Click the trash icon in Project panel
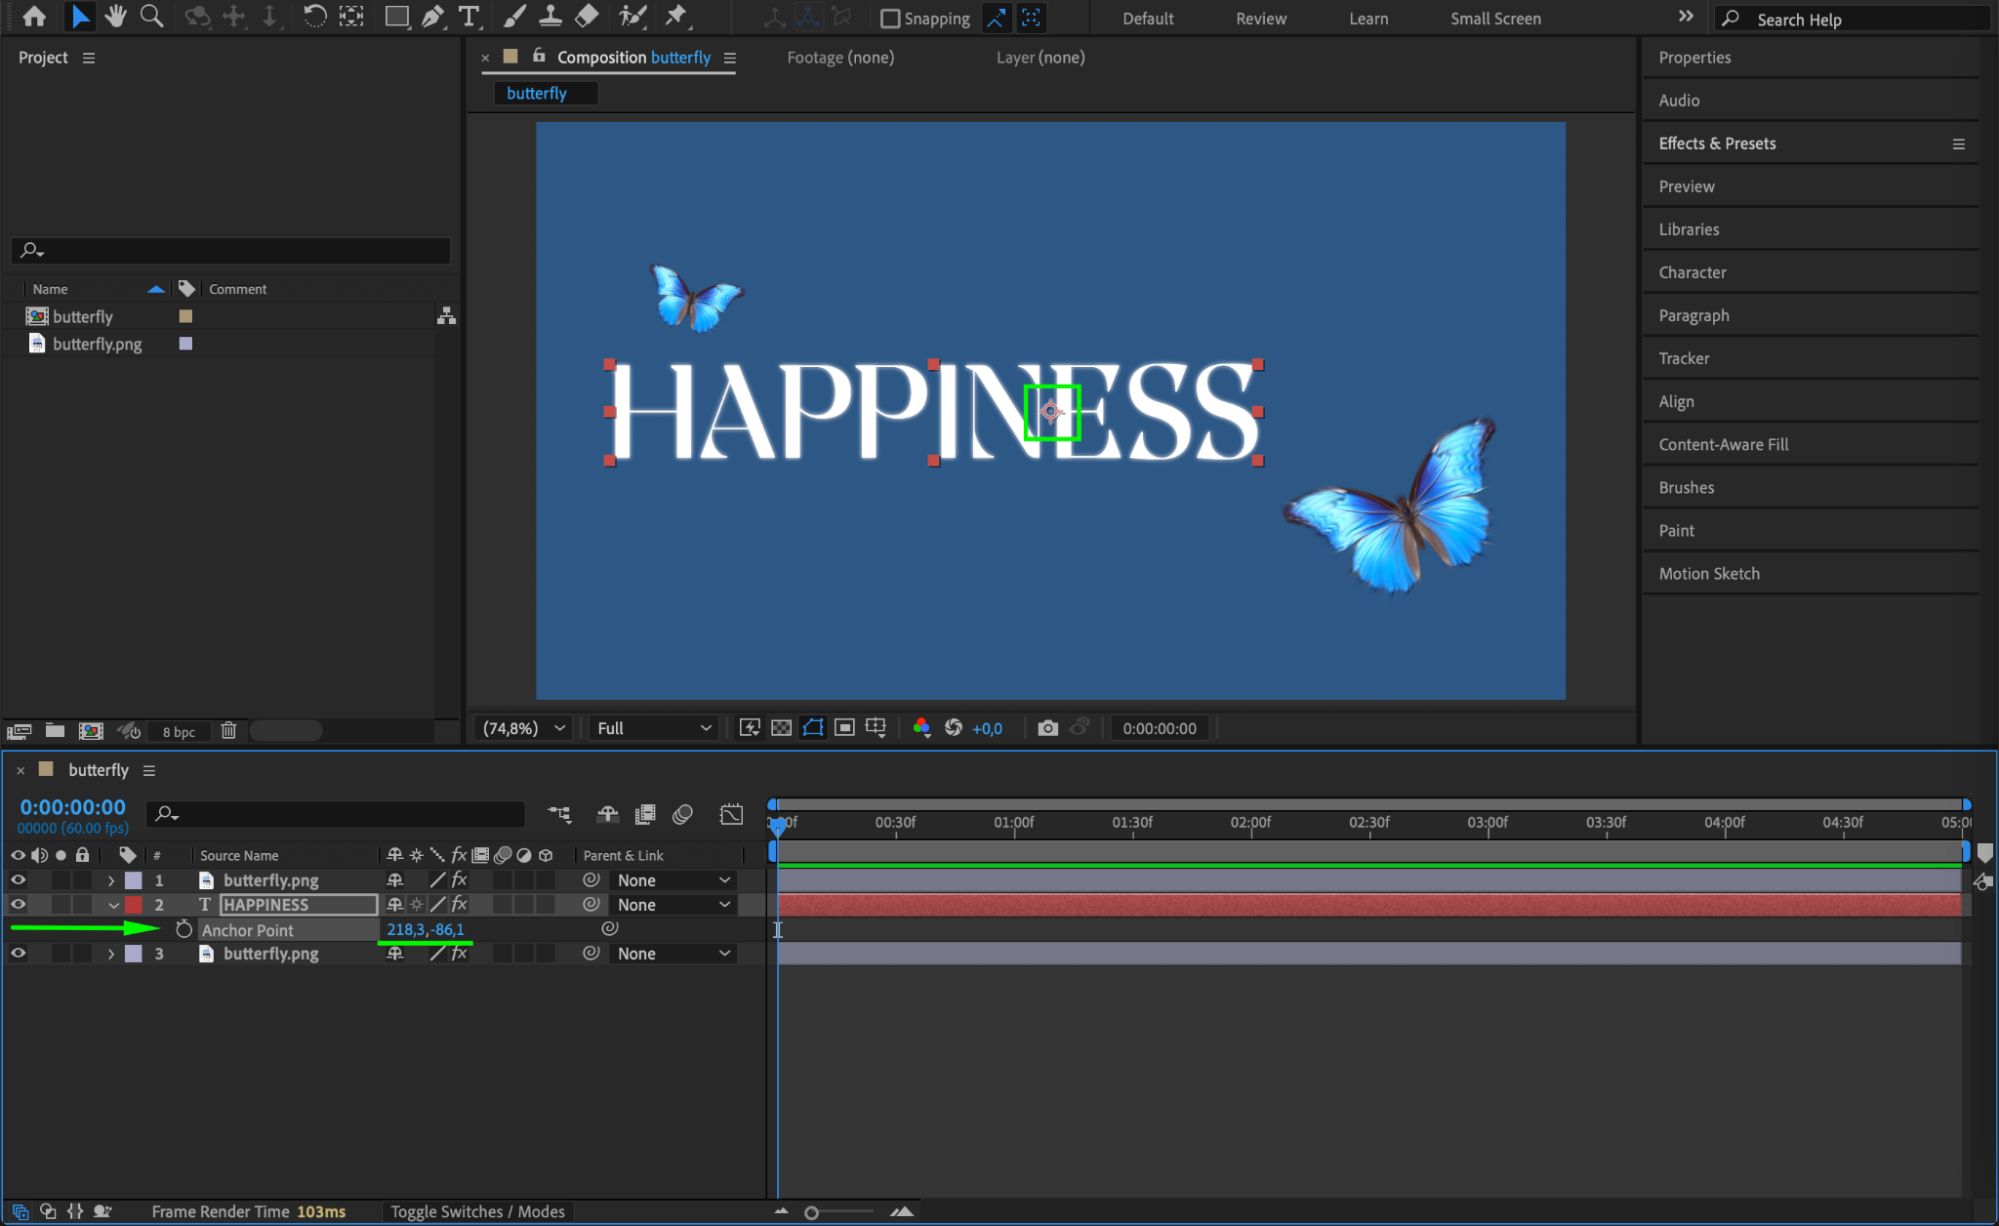Screen dimensions: 1999x1226 (228, 731)
